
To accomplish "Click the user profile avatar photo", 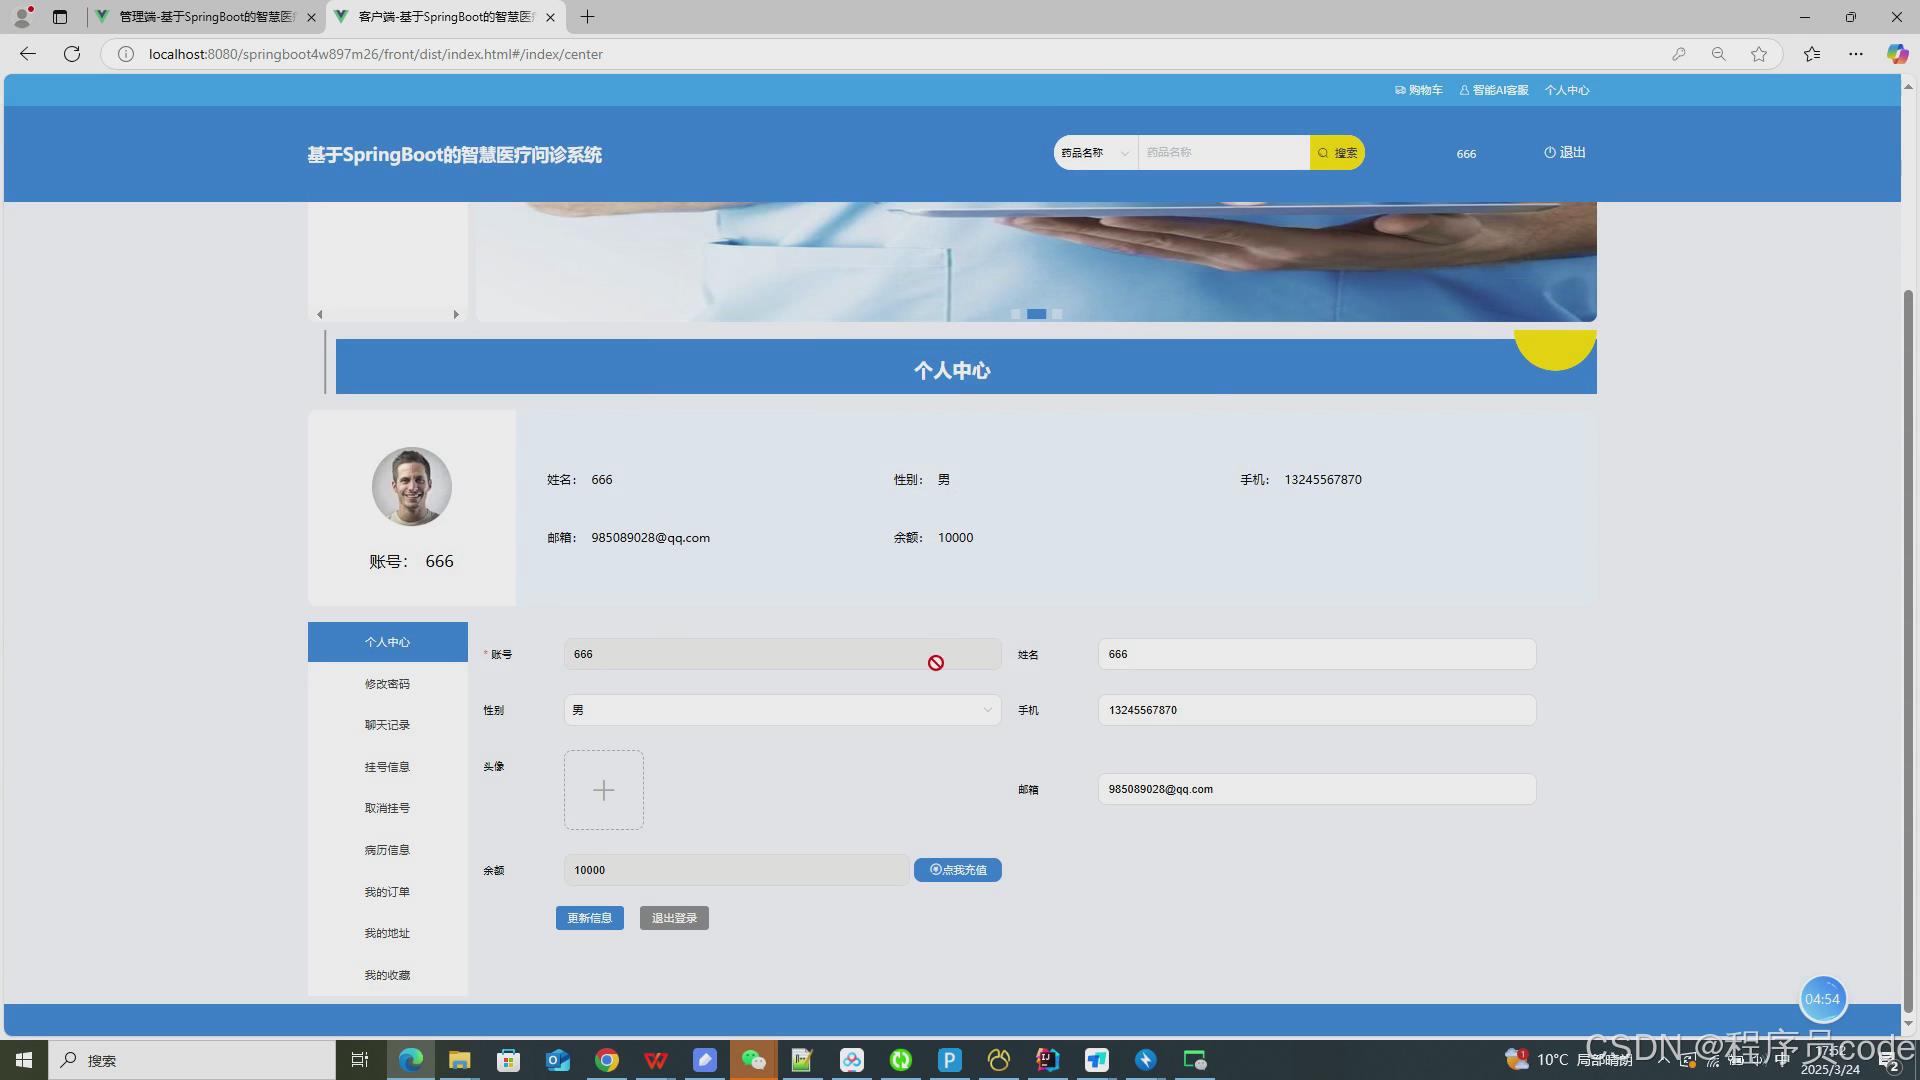I will coord(411,486).
